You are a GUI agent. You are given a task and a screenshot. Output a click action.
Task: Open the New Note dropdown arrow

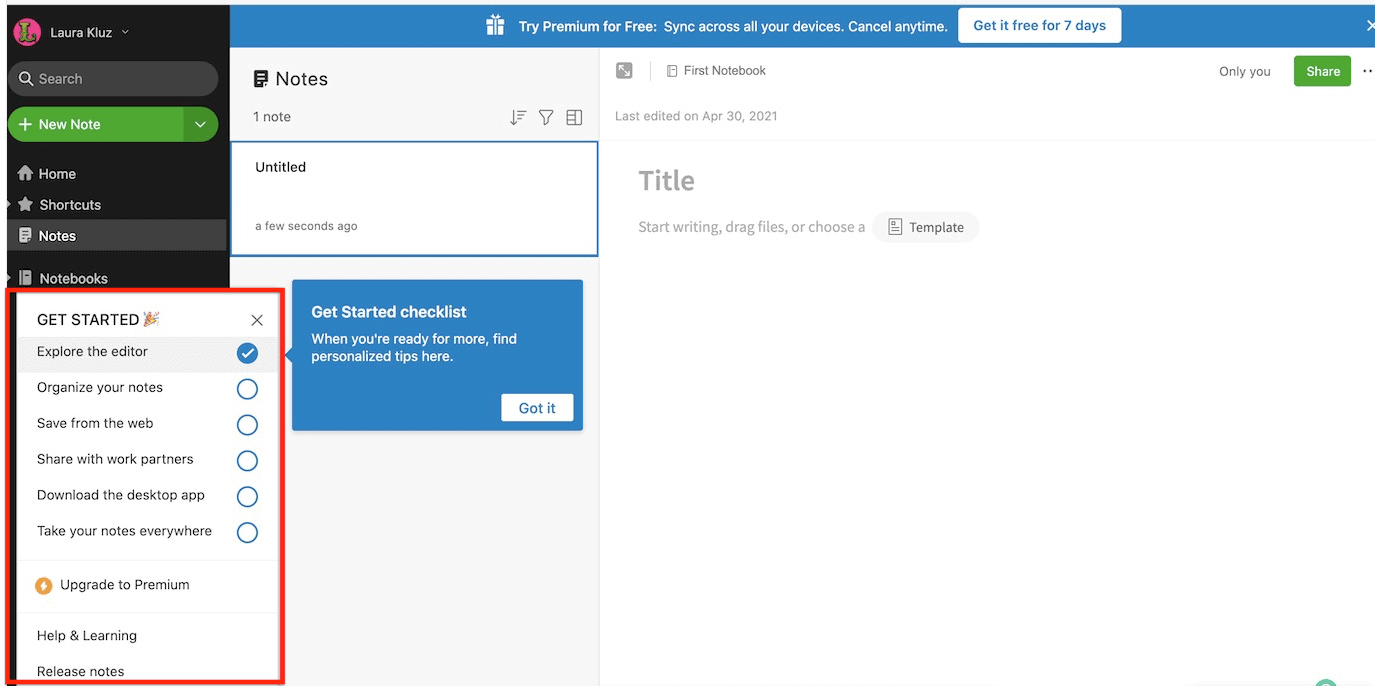coord(200,125)
